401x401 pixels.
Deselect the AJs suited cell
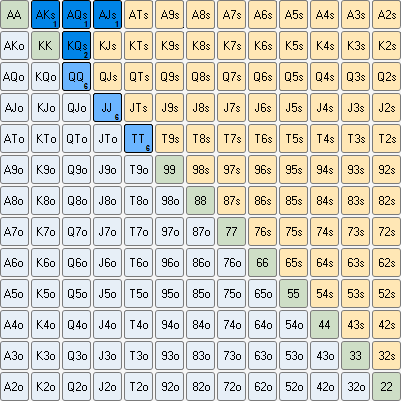(x=107, y=15)
